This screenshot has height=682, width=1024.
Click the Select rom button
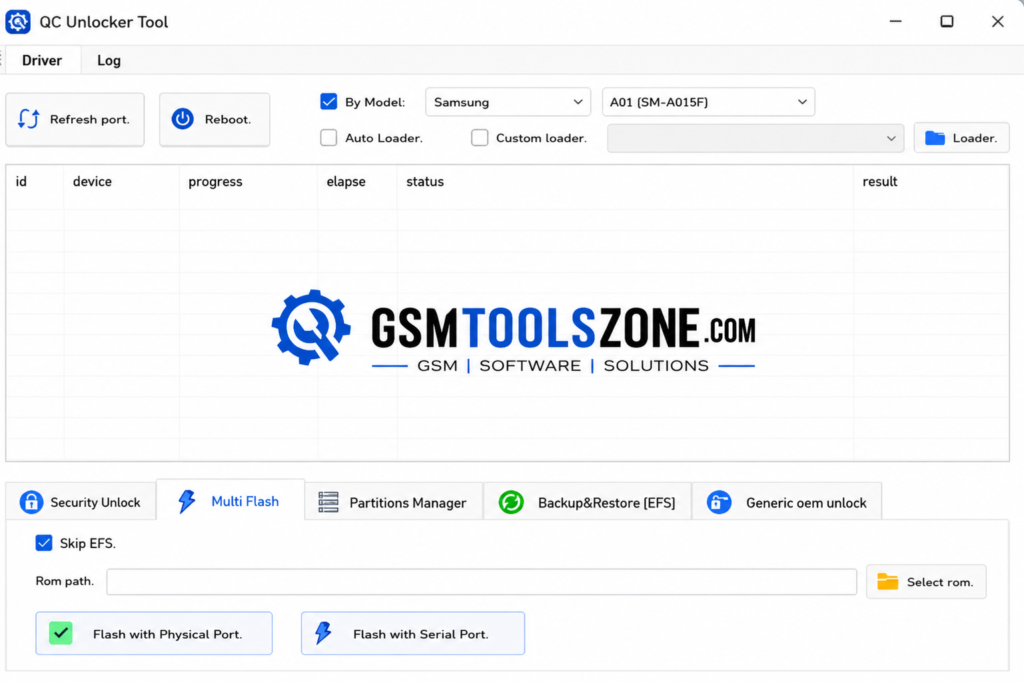click(x=926, y=581)
